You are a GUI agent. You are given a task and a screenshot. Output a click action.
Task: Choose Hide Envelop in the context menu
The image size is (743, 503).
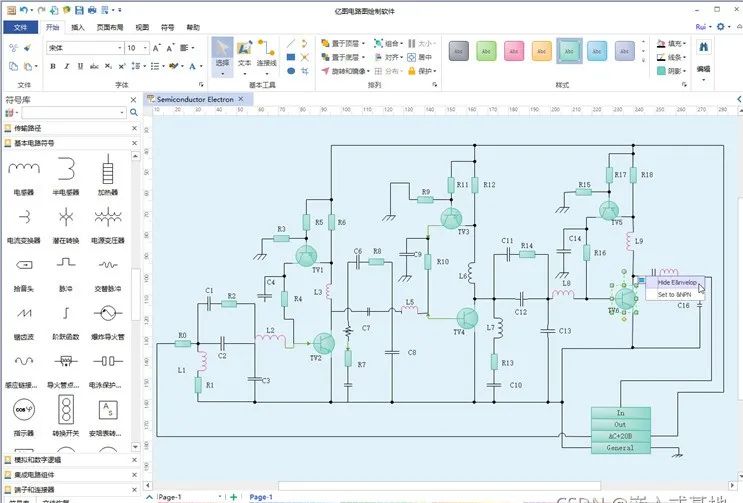pyautogui.click(x=676, y=282)
